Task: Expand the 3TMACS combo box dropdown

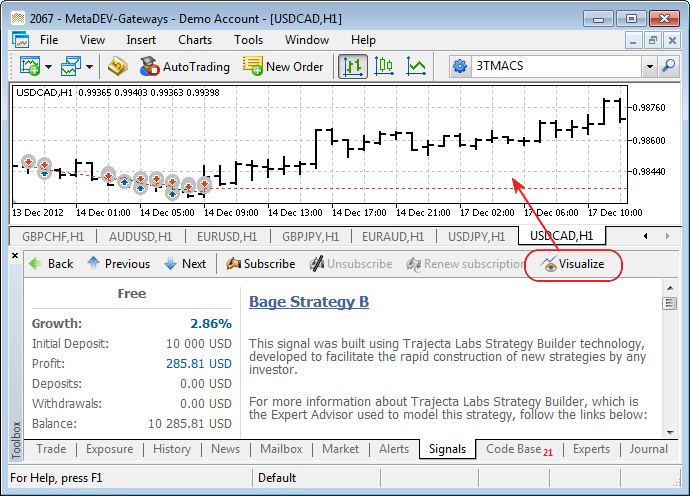Action: point(649,67)
